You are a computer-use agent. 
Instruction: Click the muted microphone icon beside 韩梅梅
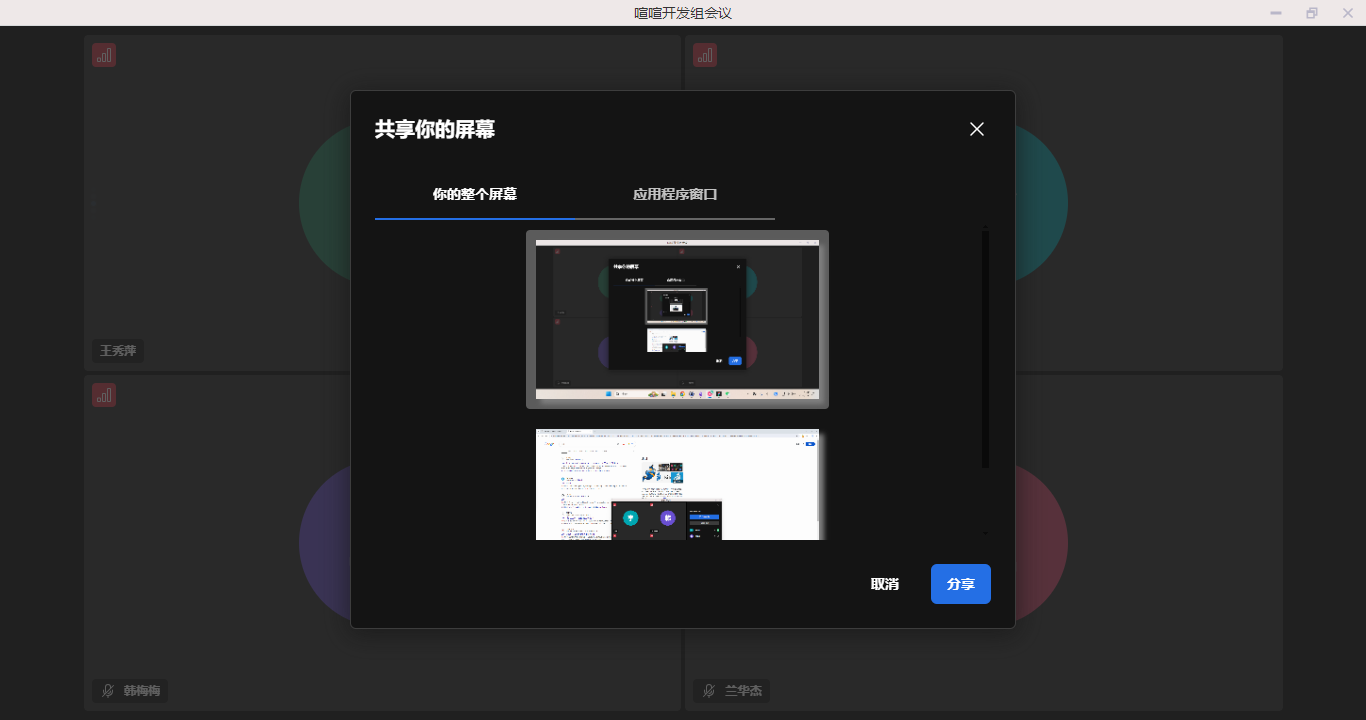click(x=108, y=691)
